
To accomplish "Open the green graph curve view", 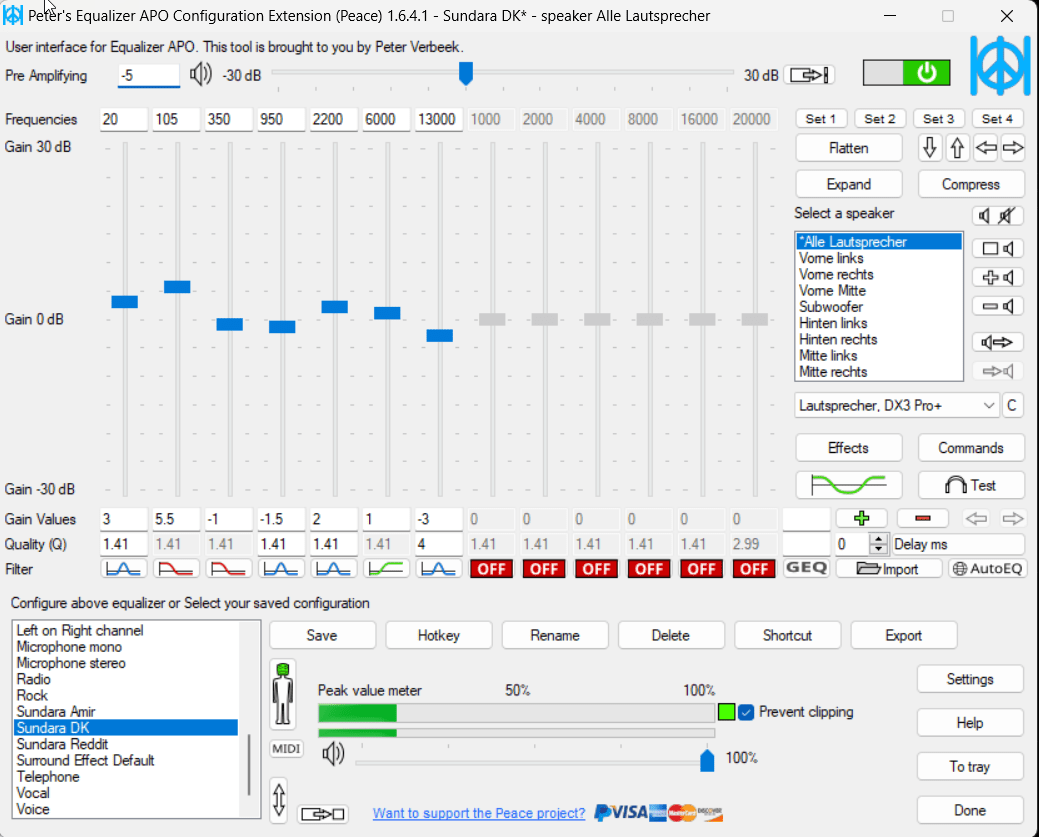I will pos(849,485).
